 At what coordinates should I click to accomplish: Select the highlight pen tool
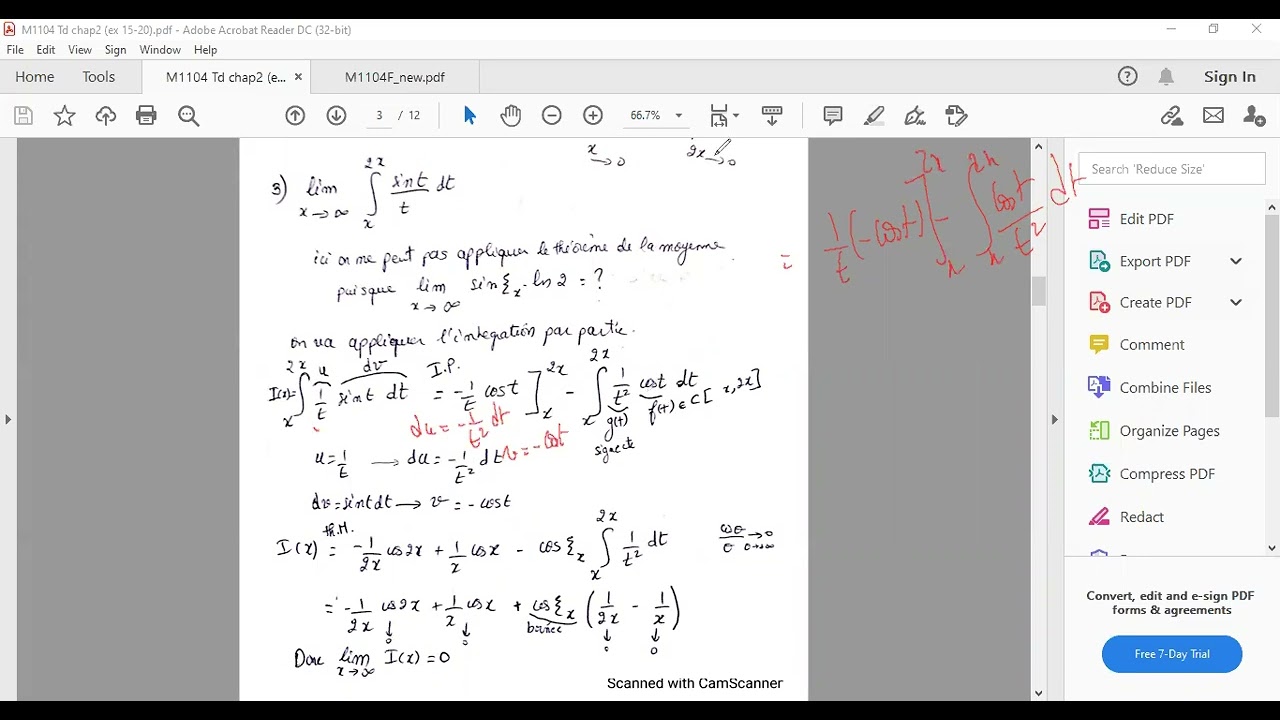pyautogui.click(x=874, y=116)
